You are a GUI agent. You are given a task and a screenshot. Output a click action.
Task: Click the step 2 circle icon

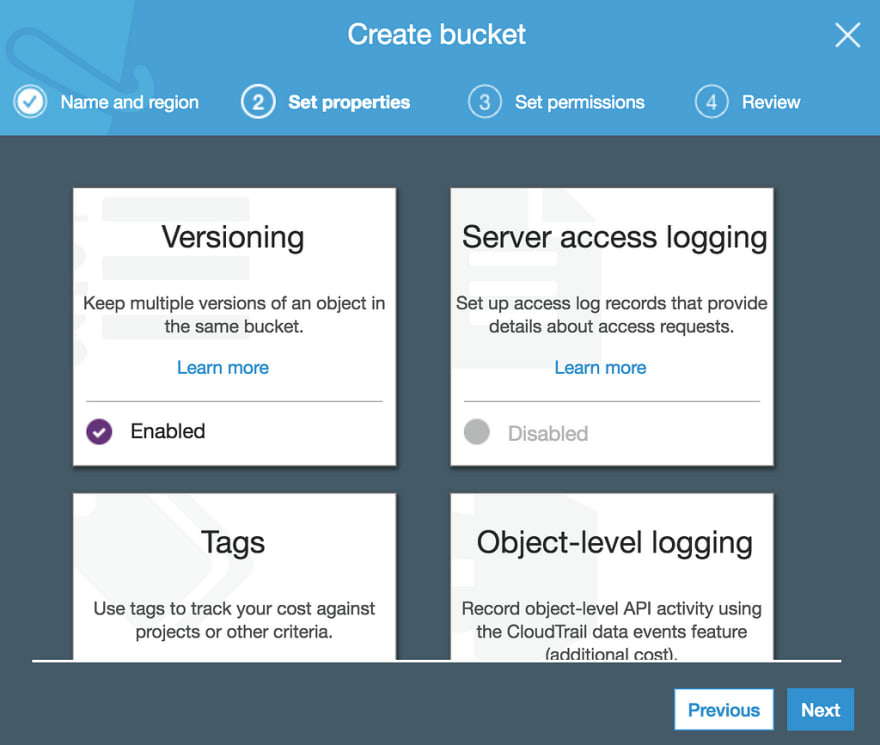(x=258, y=102)
